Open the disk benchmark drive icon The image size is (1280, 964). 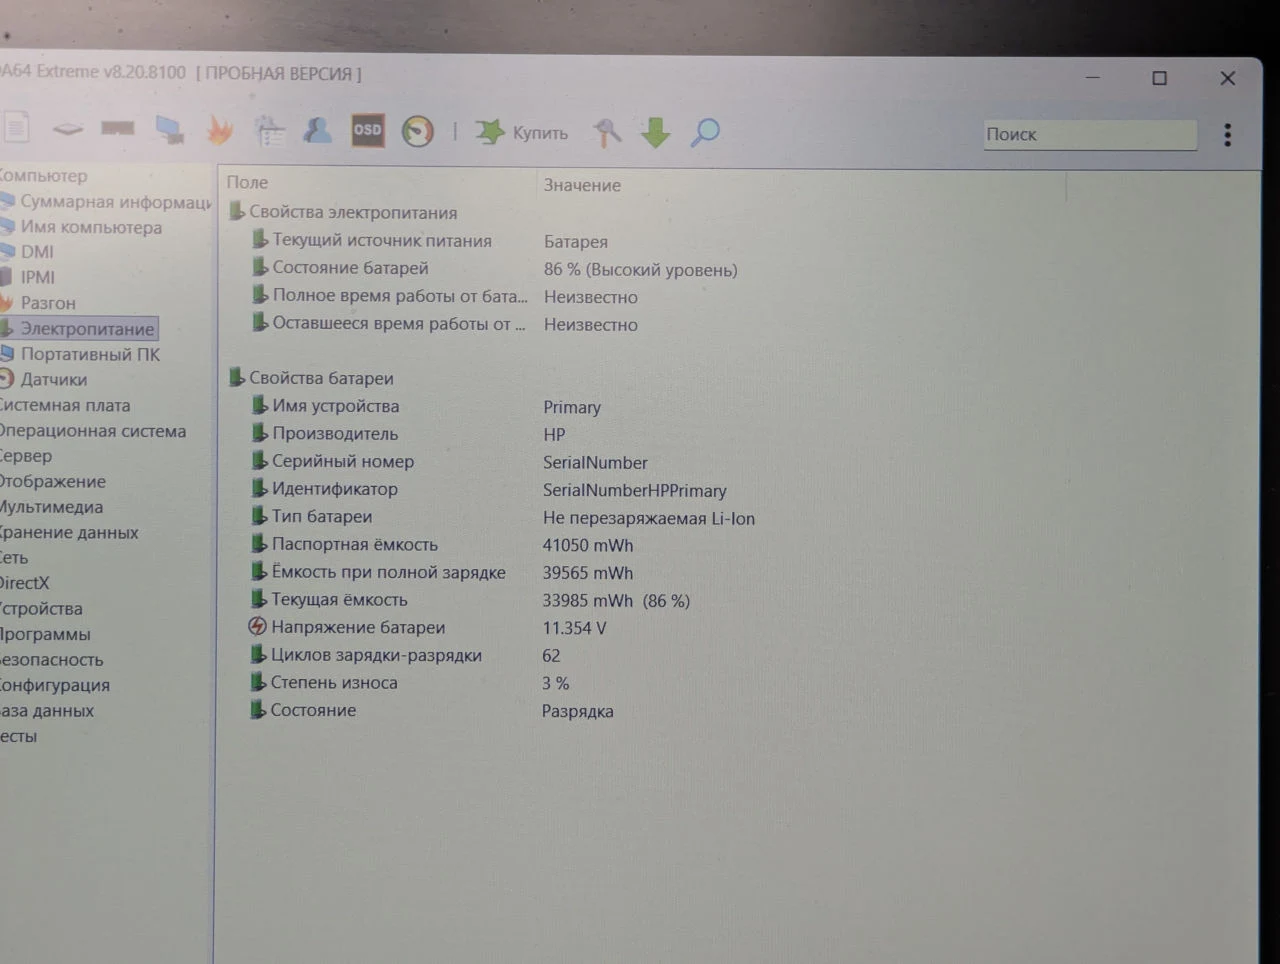pyautogui.click(x=67, y=129)
